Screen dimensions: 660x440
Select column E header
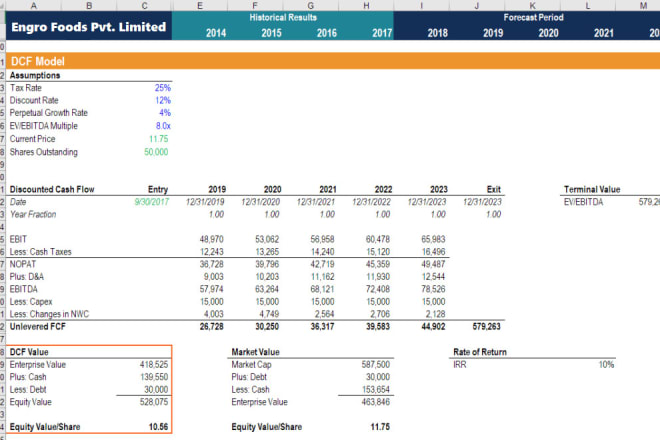click(200, 5)
